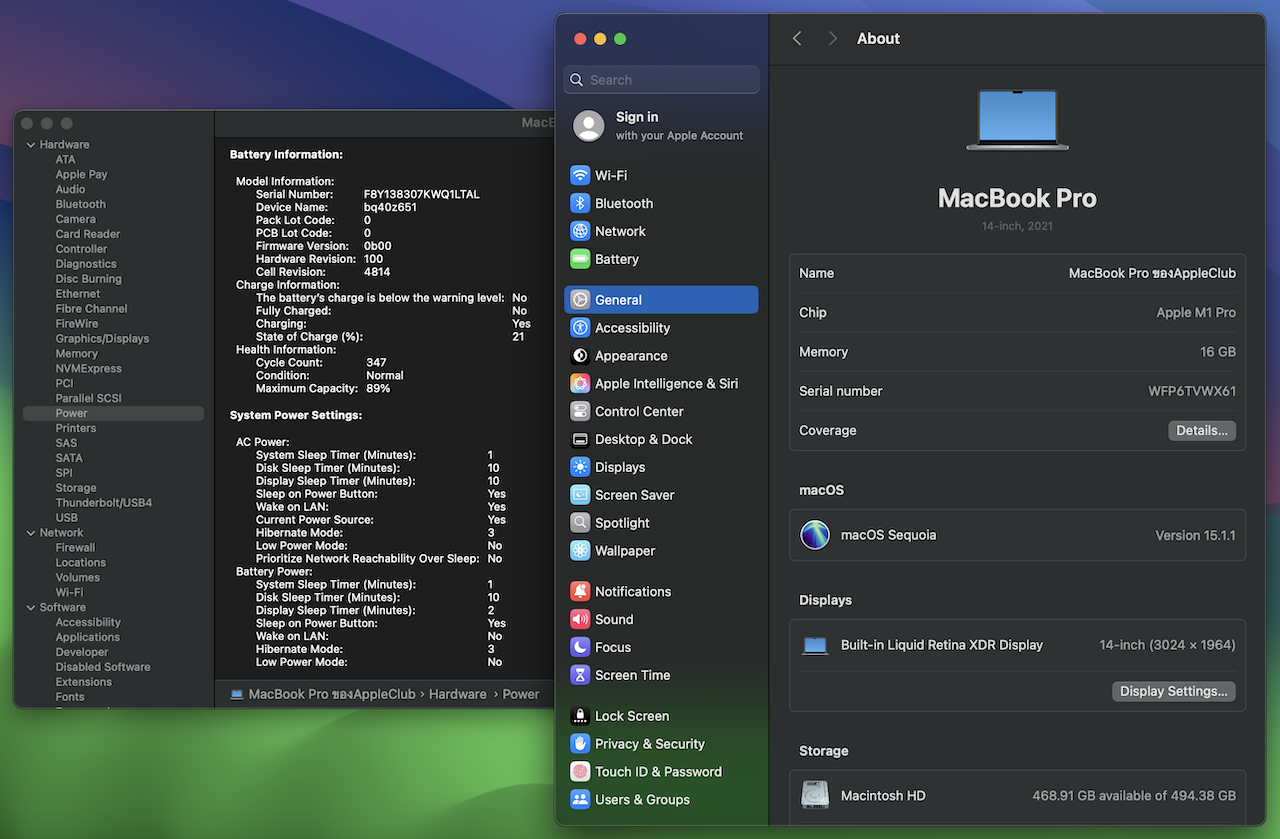Open Bluetooth in the System Settings sidebar
Screen dimensions: 1280x839
click(x=661, y=203)
